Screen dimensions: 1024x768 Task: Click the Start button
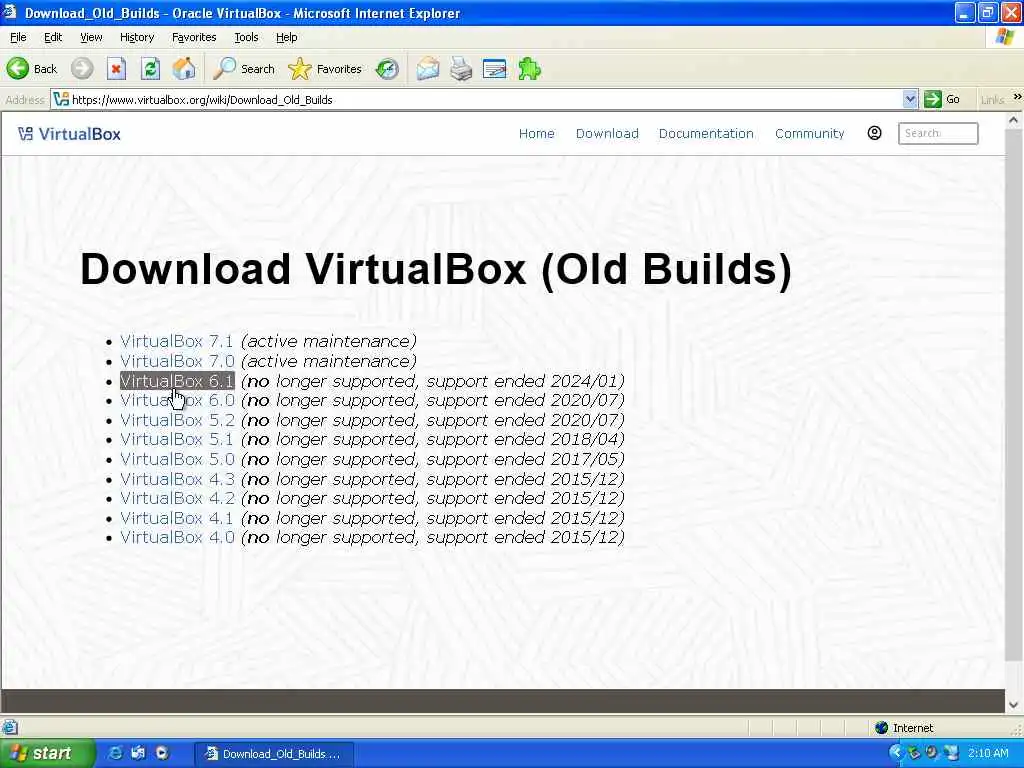(47, 753)
